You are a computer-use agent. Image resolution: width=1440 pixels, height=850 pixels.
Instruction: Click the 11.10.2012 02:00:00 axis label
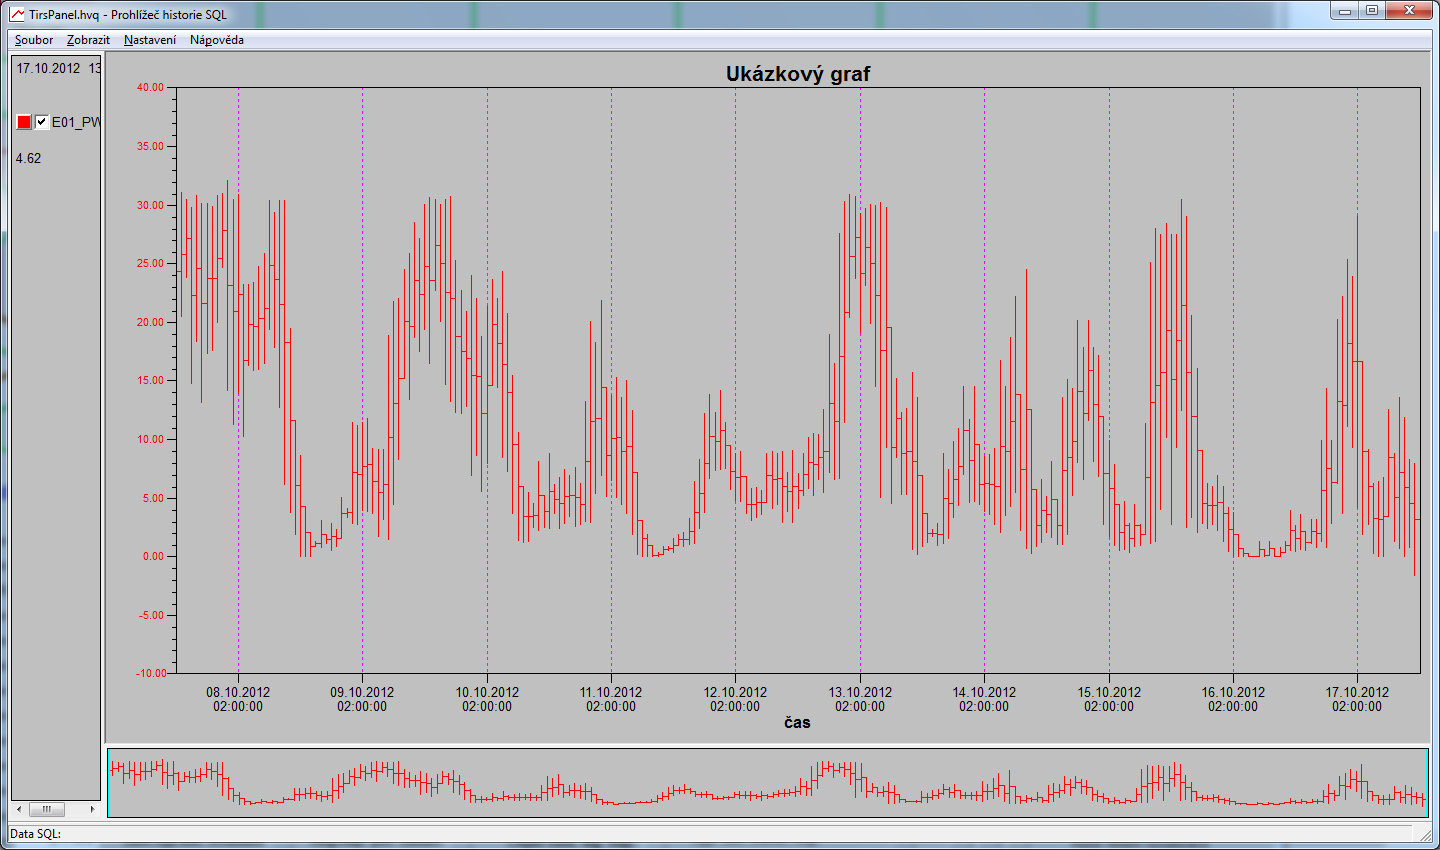[611, 699]
